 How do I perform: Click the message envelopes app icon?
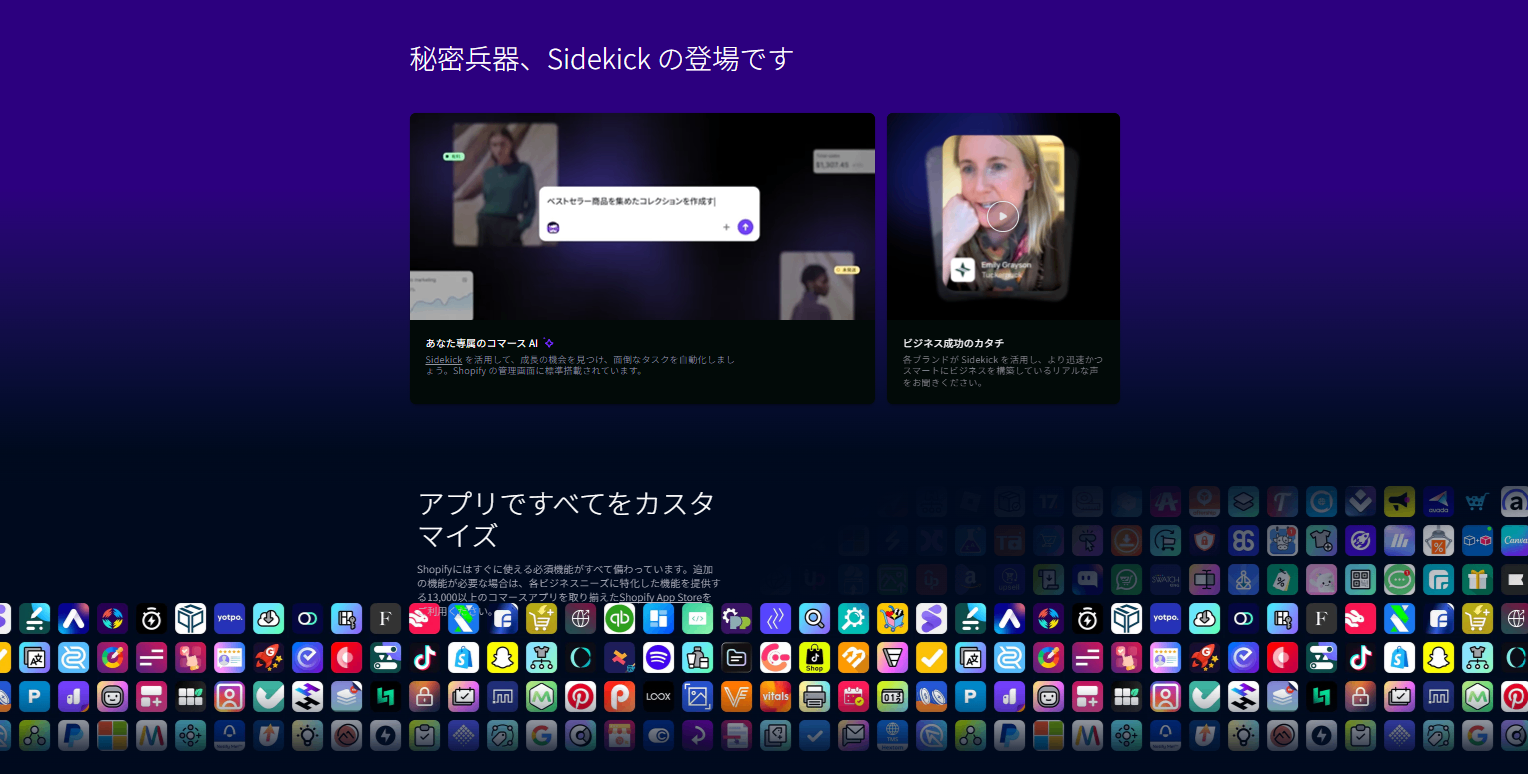854,735
